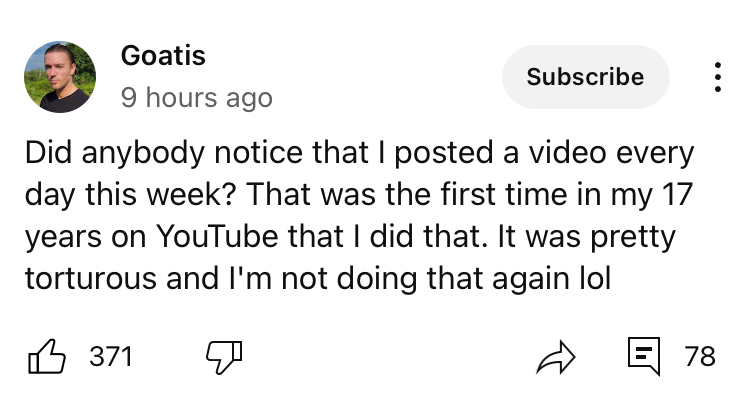
Task: Click the word "YouTube" in the post
Action: pos(210,239)
